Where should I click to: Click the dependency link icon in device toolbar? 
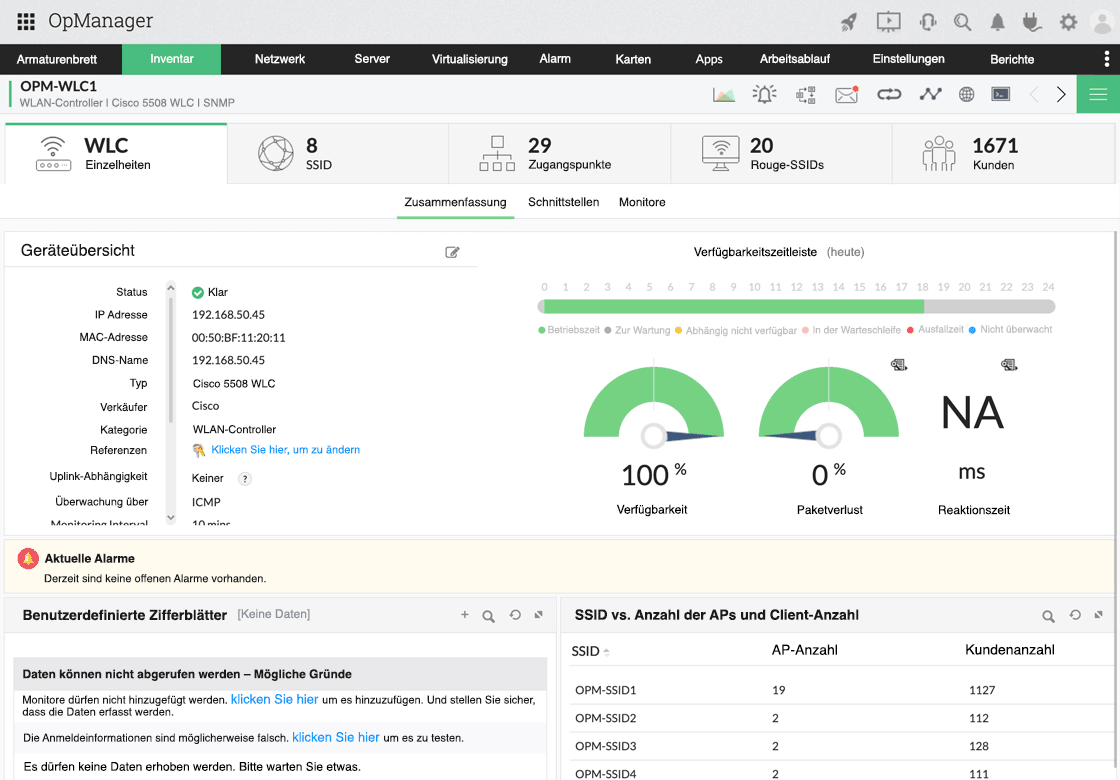[x=890, y=94]
